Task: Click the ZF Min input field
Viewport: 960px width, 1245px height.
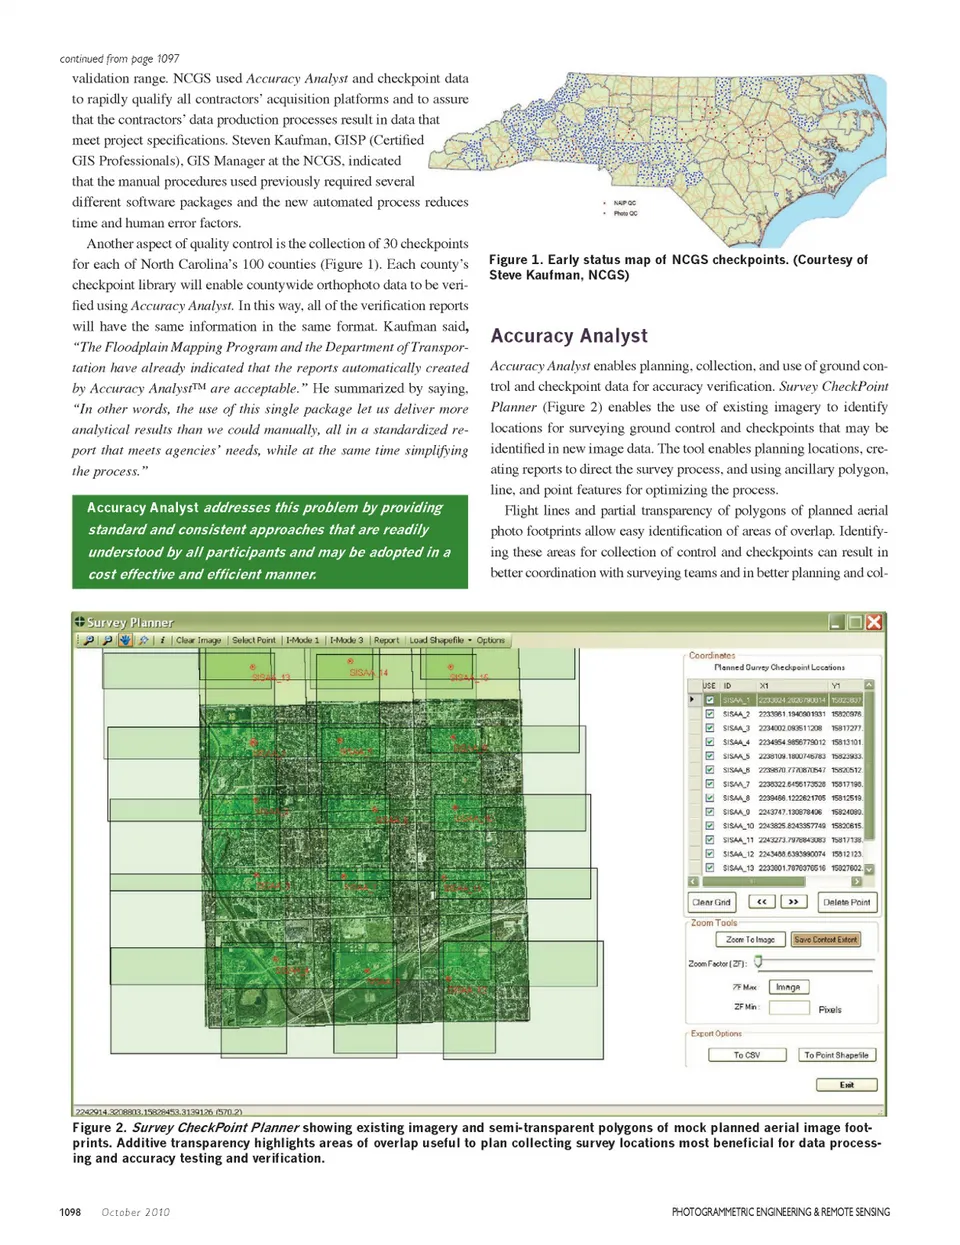Action: (788, 1007)
